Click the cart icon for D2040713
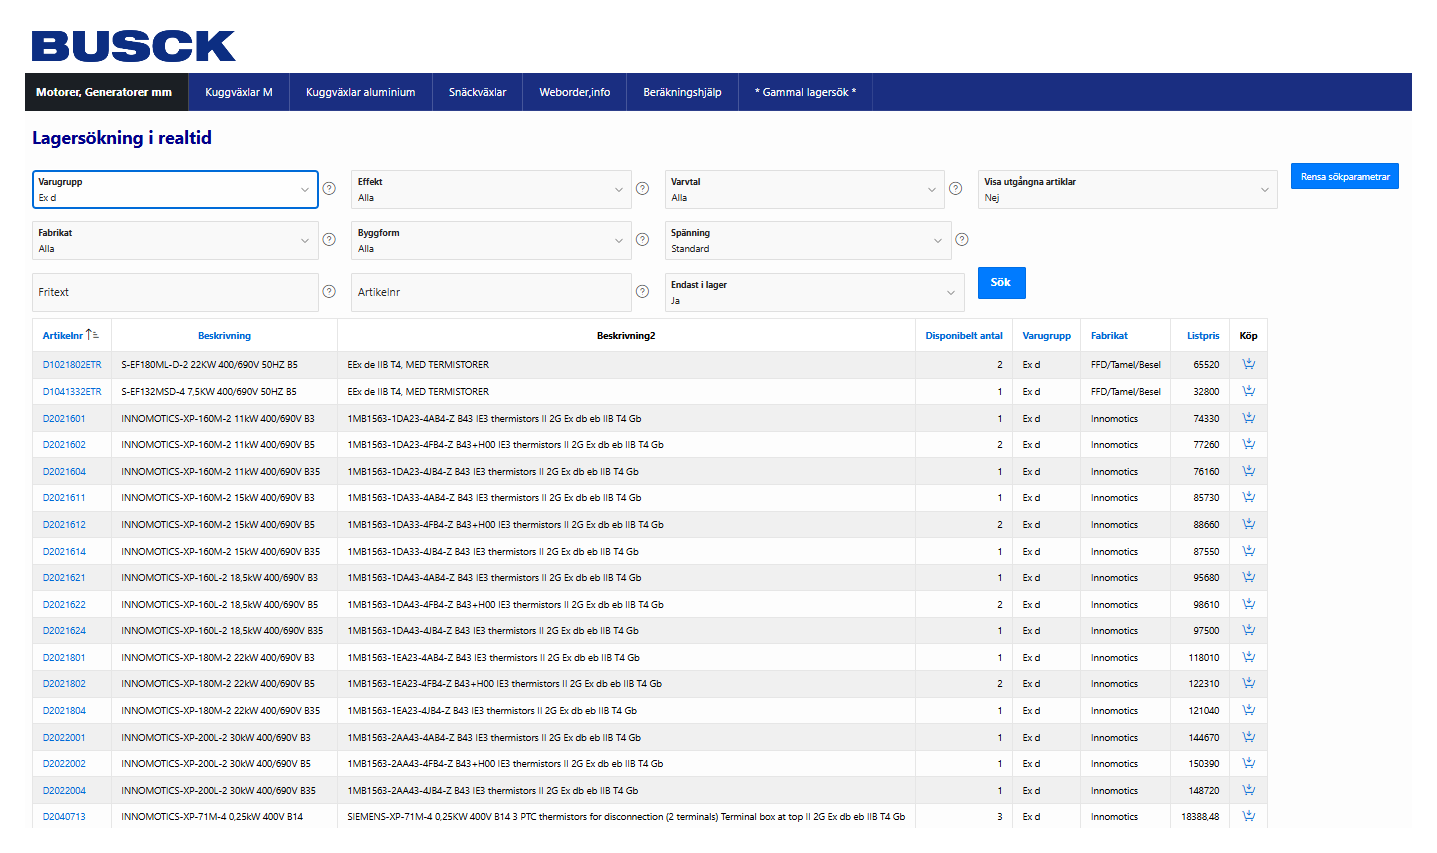Viewport: 1437px width, 853px height. click(1248, 816)
